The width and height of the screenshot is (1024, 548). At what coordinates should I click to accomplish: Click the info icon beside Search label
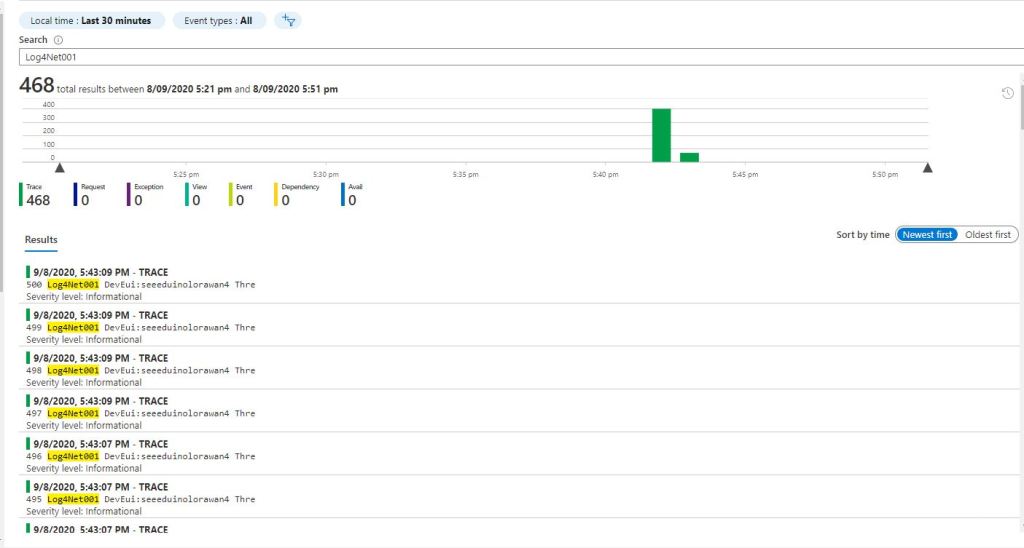pyautogui.click(x=57, y=40)
